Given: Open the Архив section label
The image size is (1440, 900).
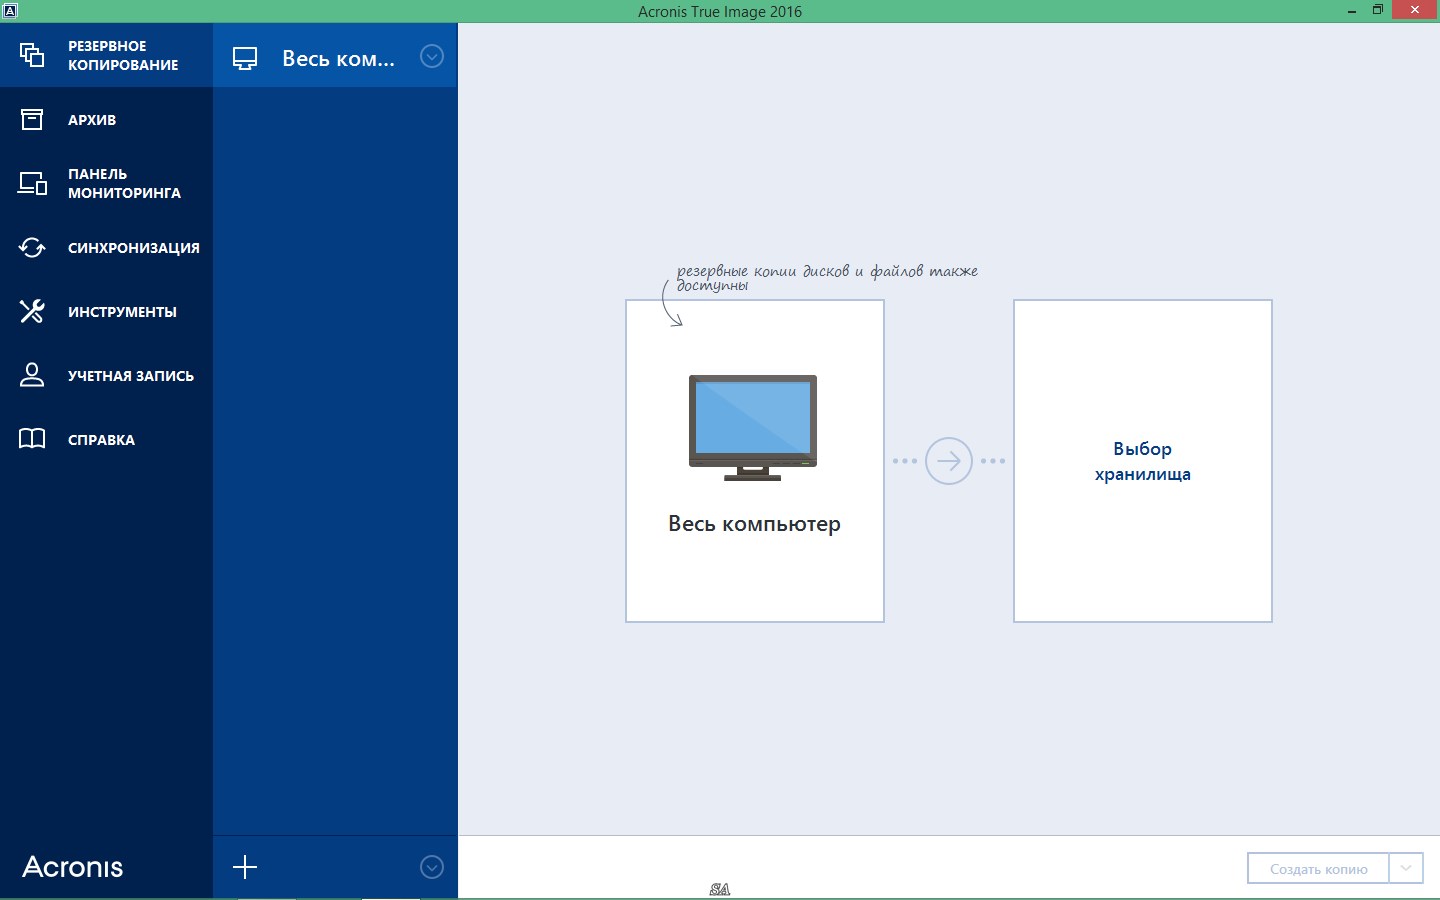Looking at the screenshot, I should (92, 120).
